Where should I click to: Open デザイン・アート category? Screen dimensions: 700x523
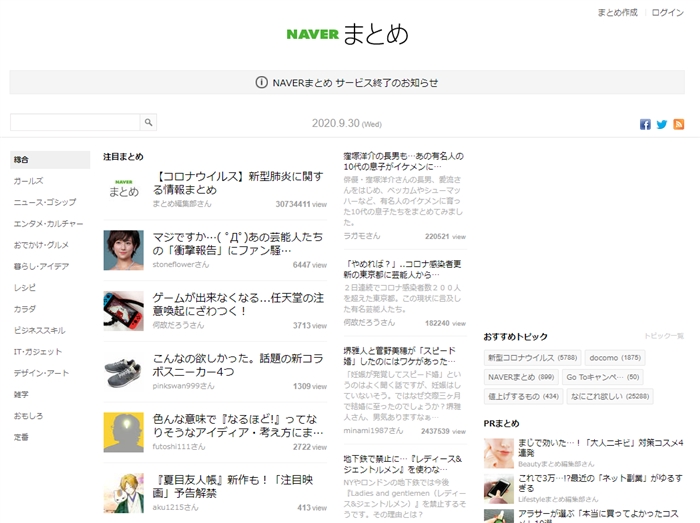click(41, 373)
